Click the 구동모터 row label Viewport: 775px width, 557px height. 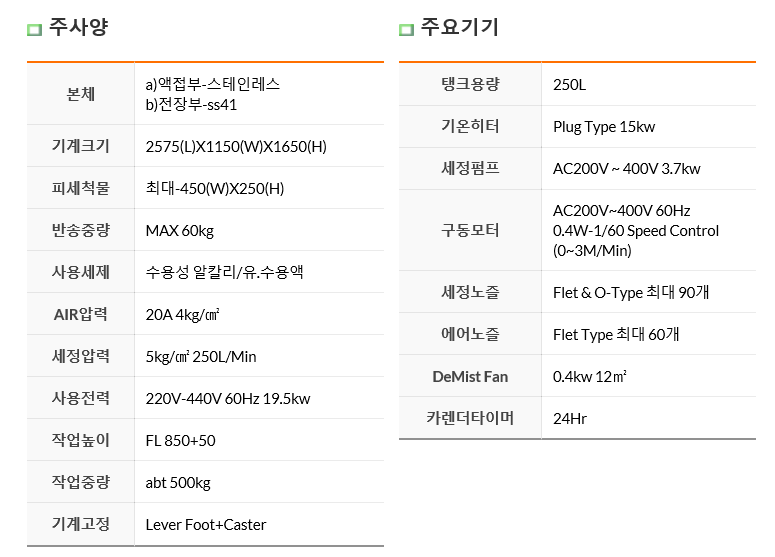point(470,230)
